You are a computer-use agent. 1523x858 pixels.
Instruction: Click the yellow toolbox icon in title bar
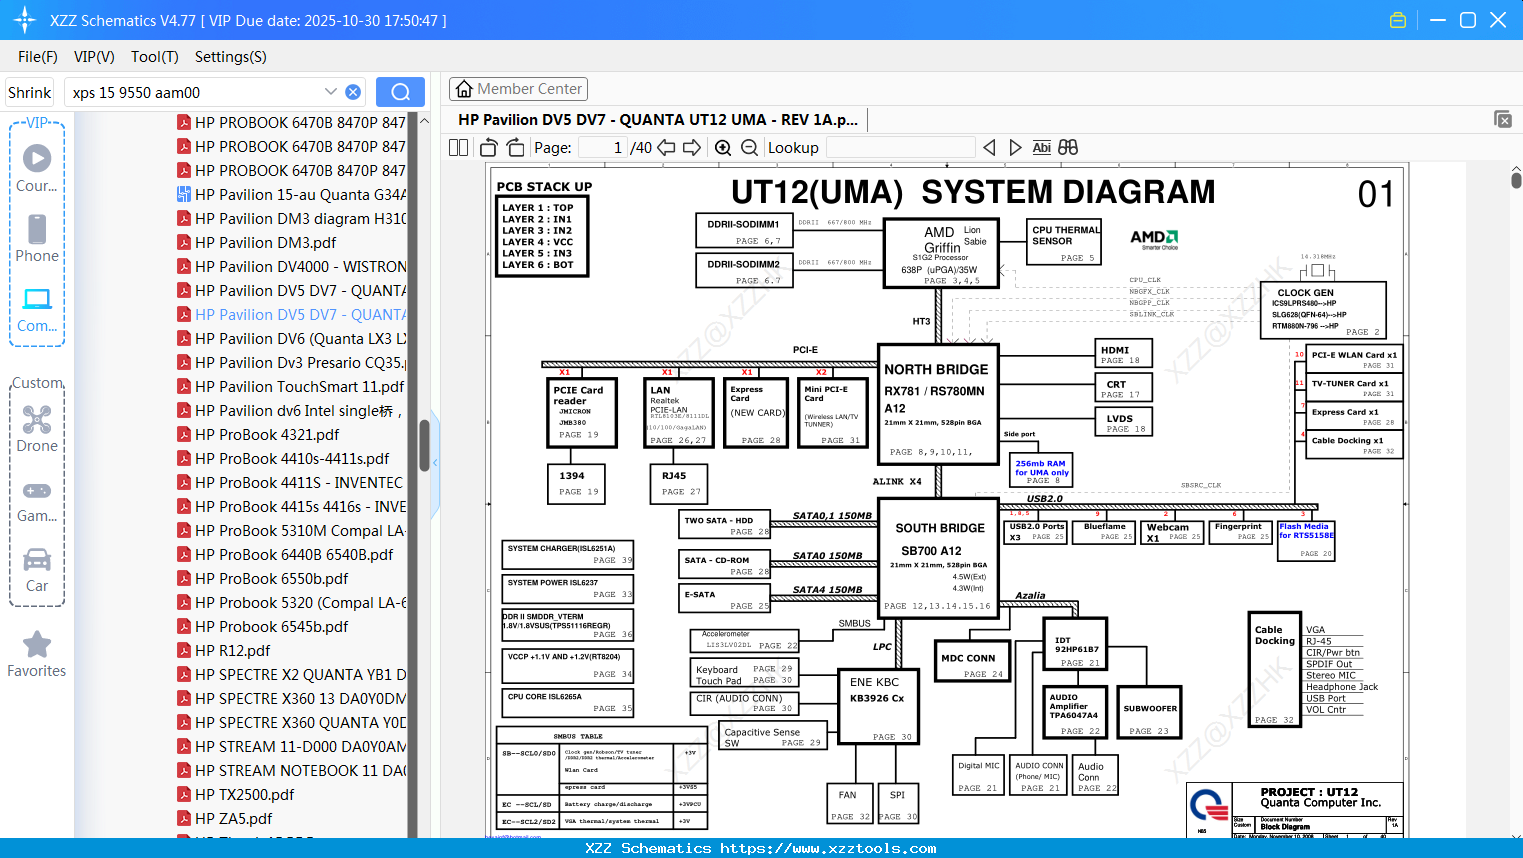coord(1398,20)
